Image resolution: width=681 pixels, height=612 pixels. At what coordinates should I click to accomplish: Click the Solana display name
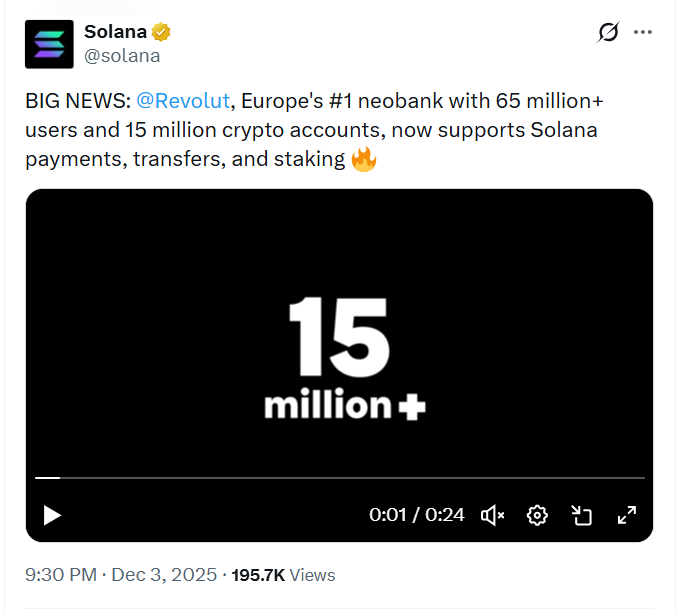point(115,33)
